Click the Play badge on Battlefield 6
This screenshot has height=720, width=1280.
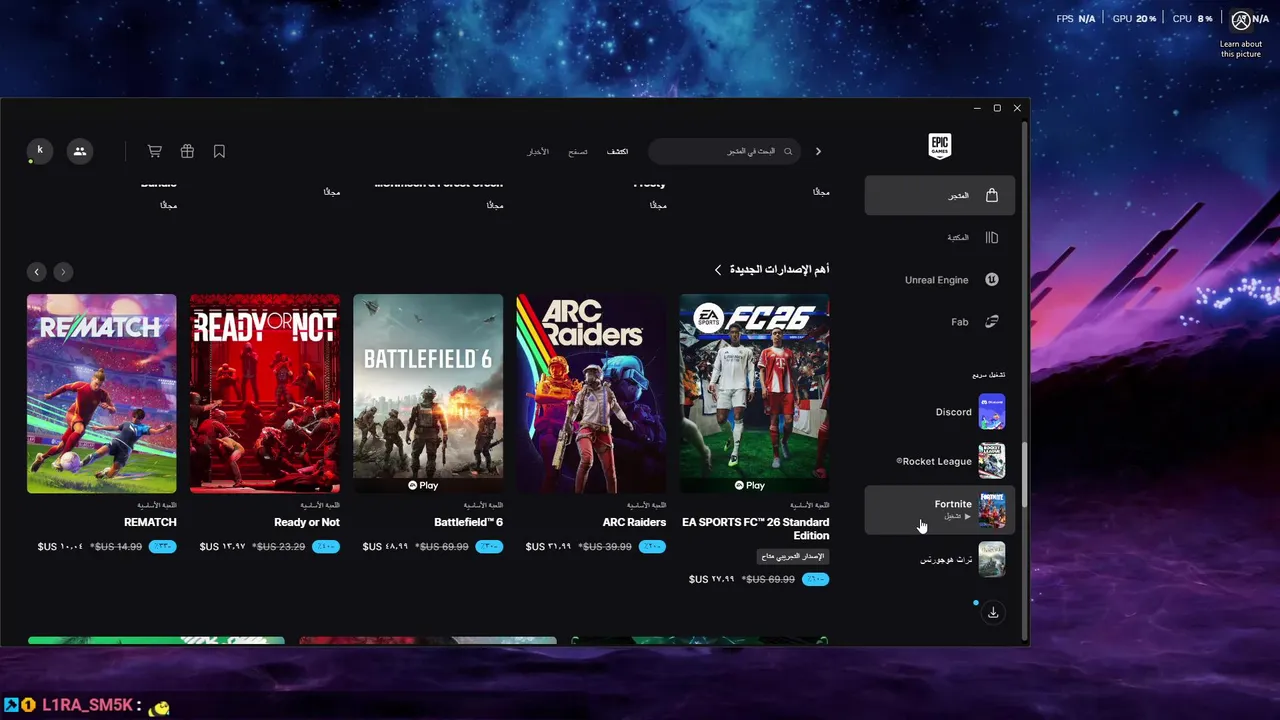click(x=423, y=485)
